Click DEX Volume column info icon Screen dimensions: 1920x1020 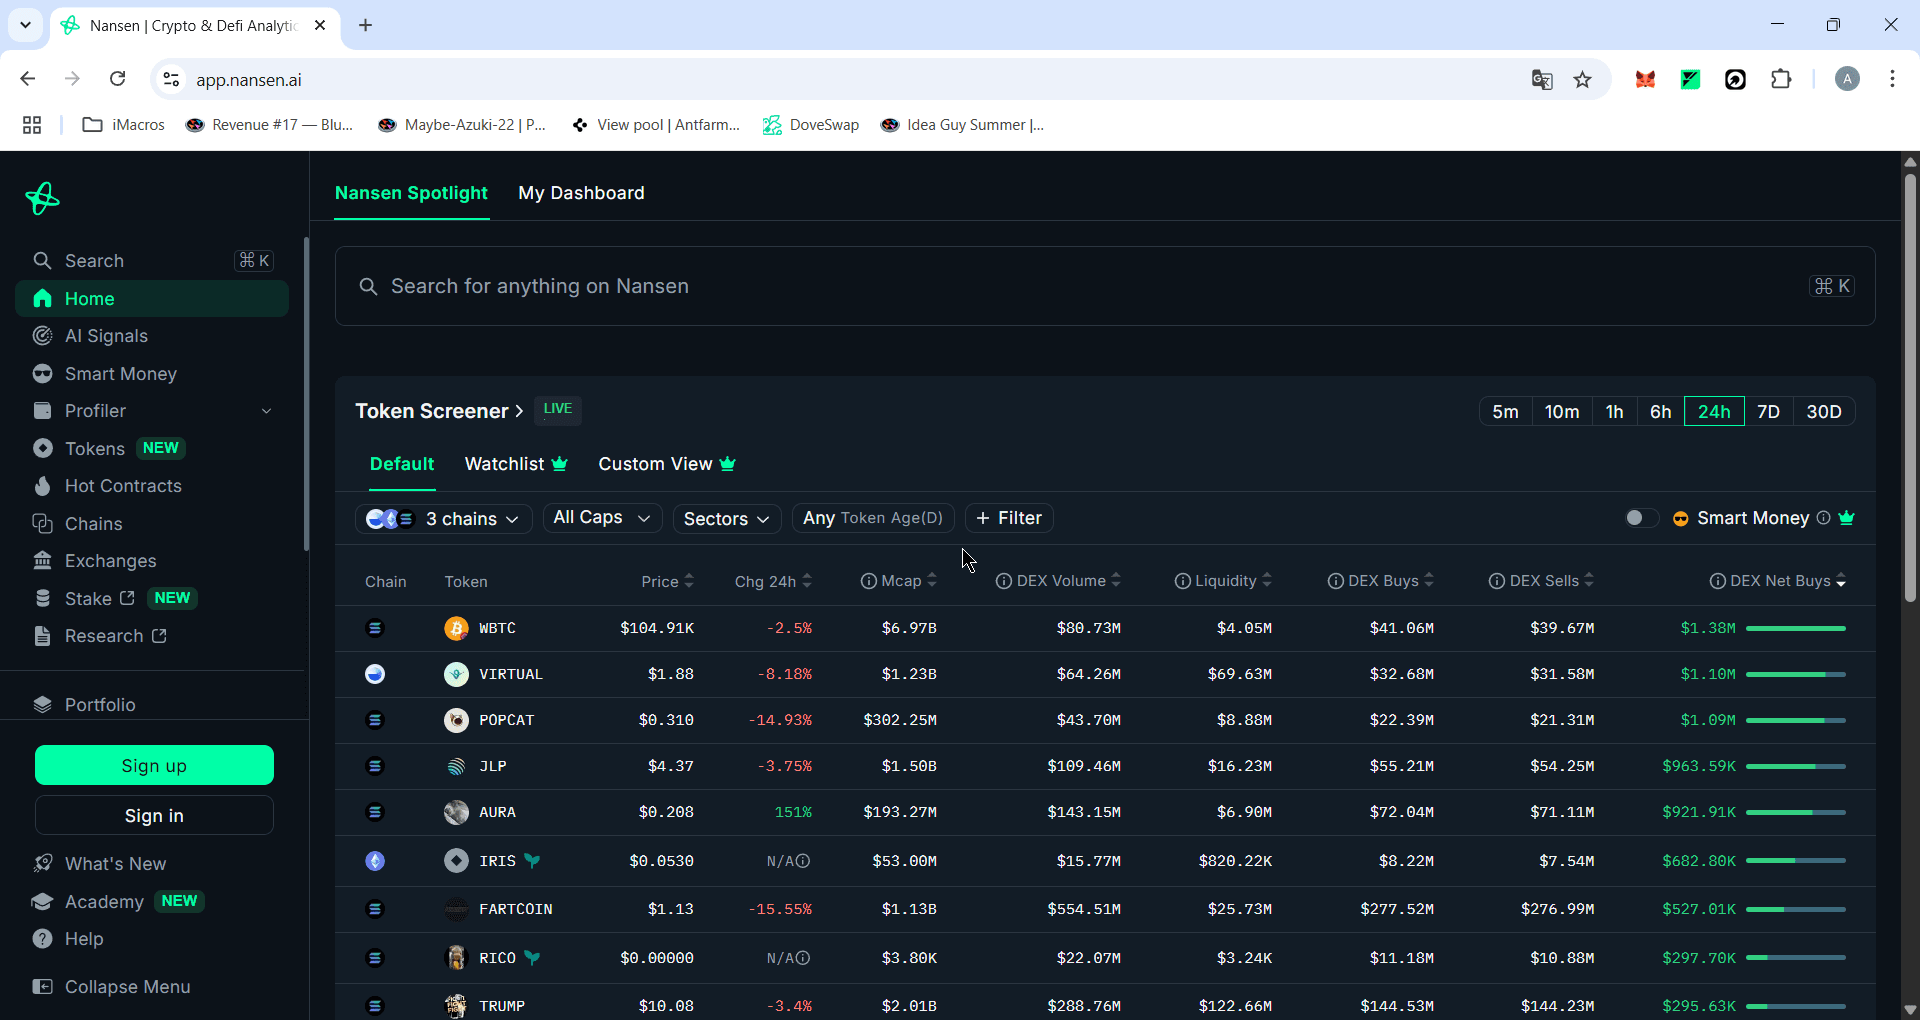click(x=1004, y=582)
